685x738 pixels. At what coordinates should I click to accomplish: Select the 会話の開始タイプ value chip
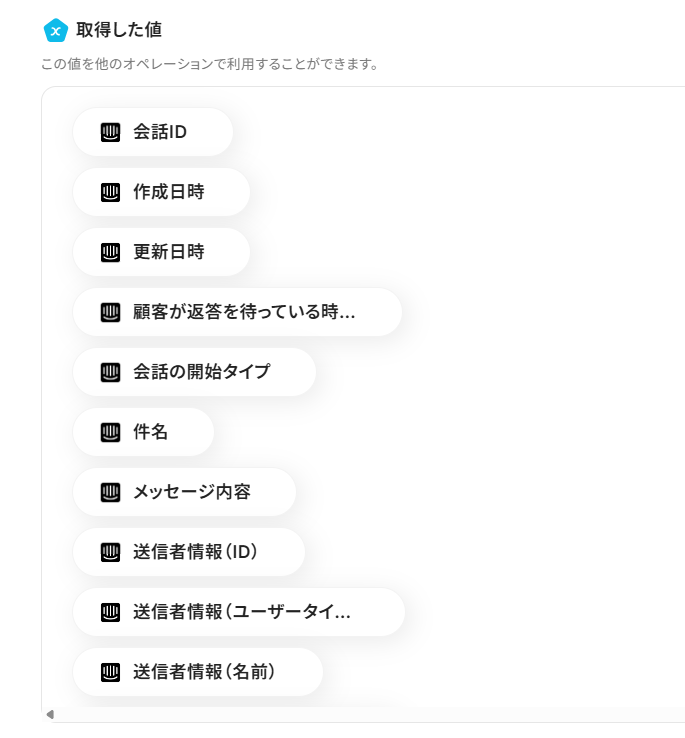point(201,372)
